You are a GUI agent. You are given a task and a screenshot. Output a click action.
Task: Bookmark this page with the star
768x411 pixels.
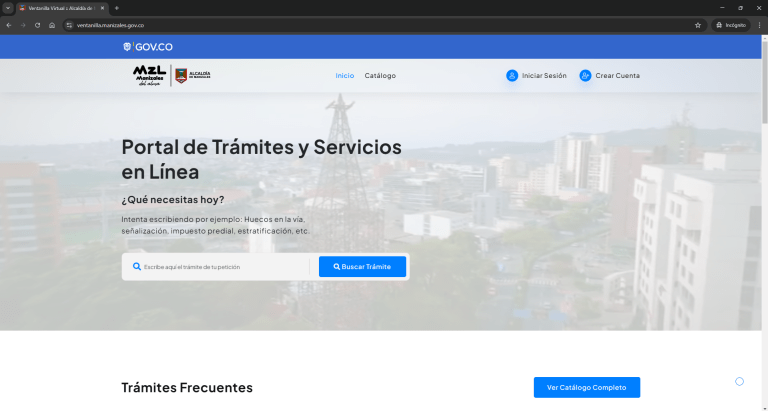click(698, 25)
